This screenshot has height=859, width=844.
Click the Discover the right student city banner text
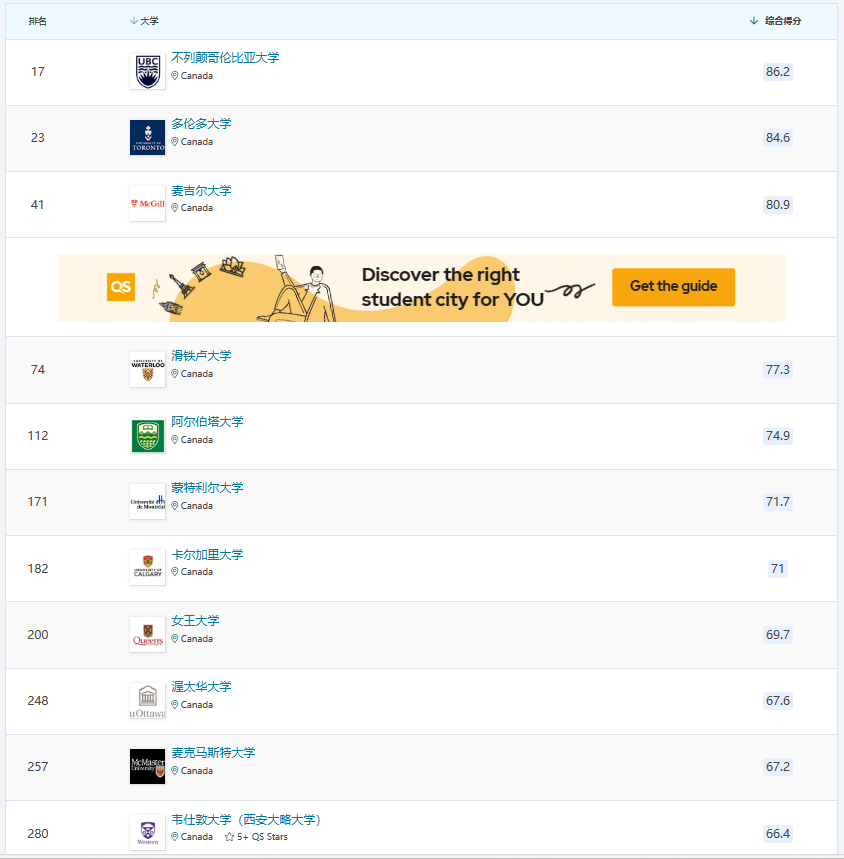point(452,287)
